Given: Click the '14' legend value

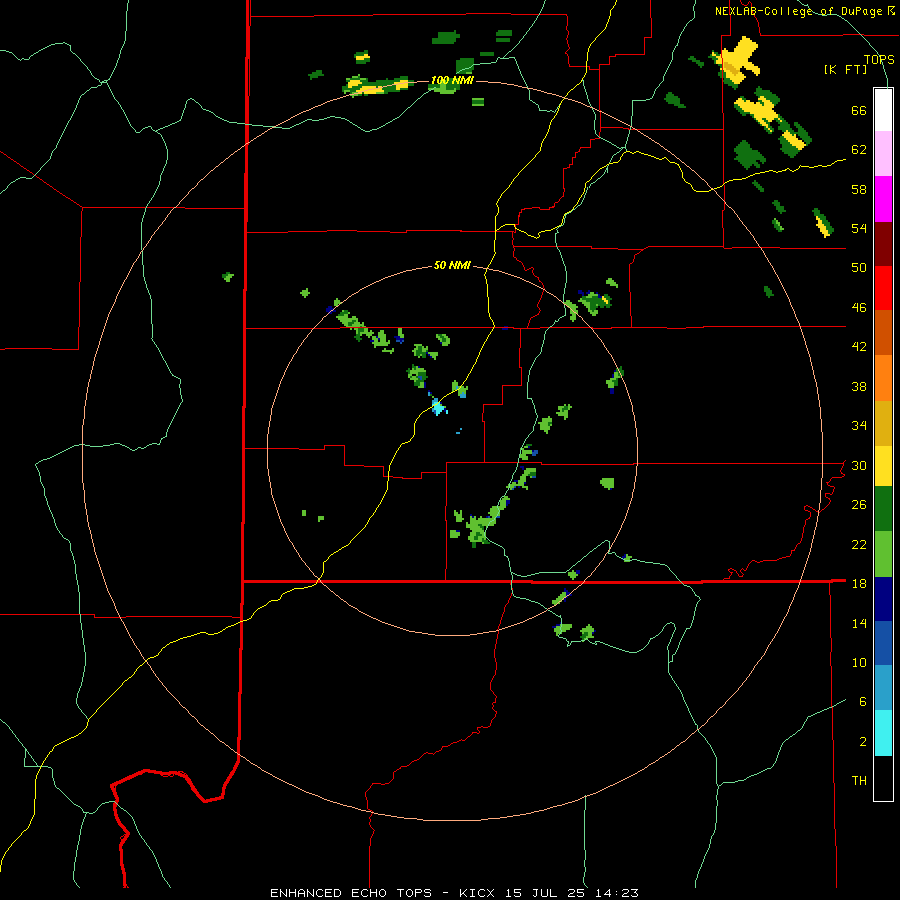Looking at the screenshot, I should pyautogui.click(x=859, y=623).
